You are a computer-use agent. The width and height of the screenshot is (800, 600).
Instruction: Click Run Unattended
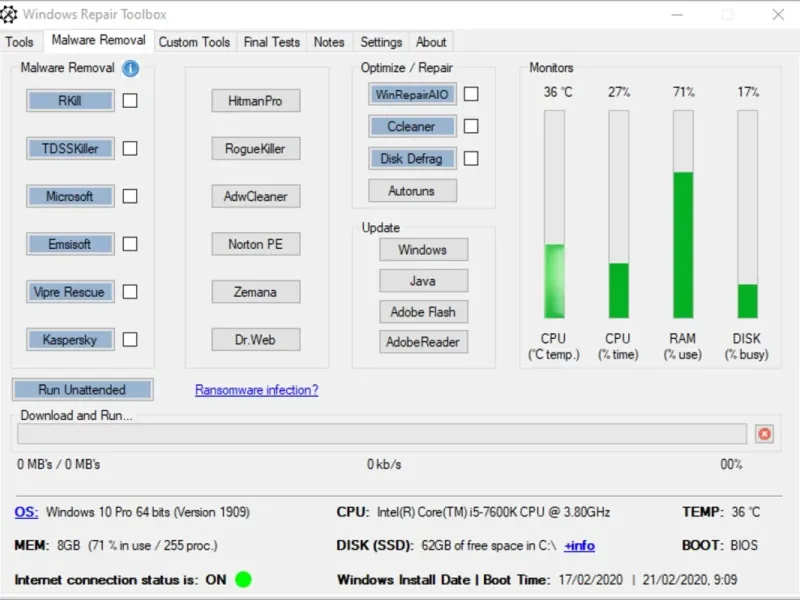point(82,390)
